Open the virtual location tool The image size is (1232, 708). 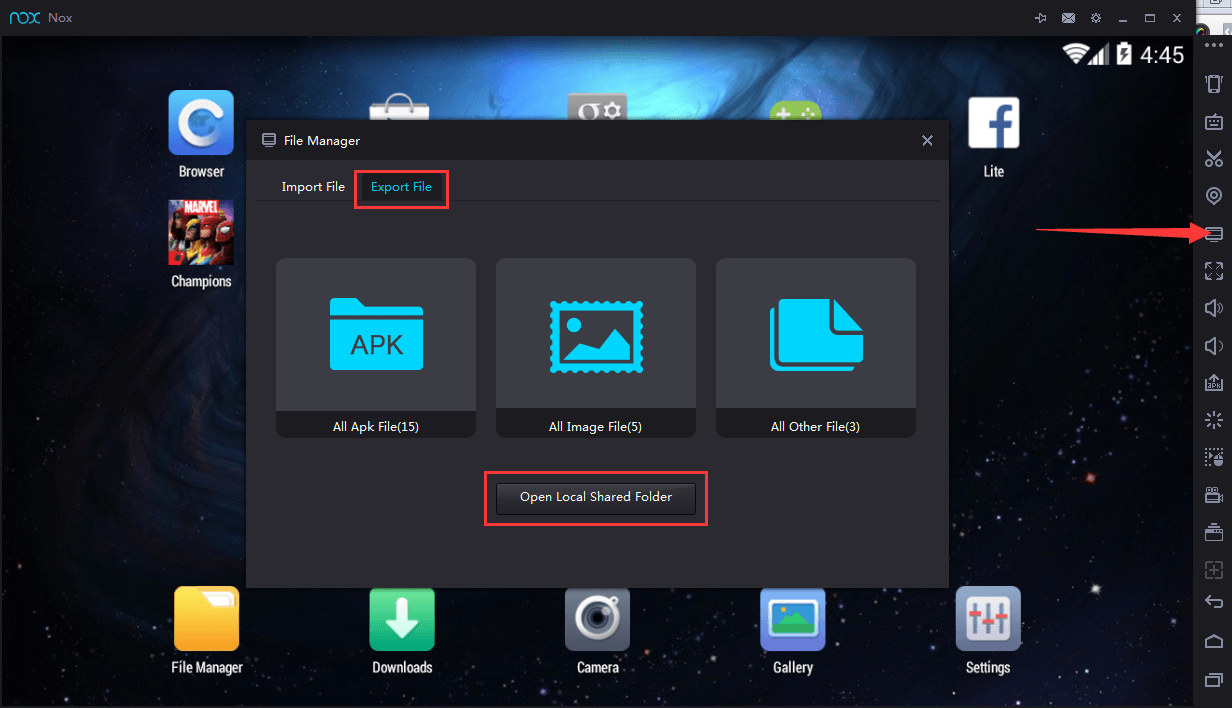(x=1214, y=196)
